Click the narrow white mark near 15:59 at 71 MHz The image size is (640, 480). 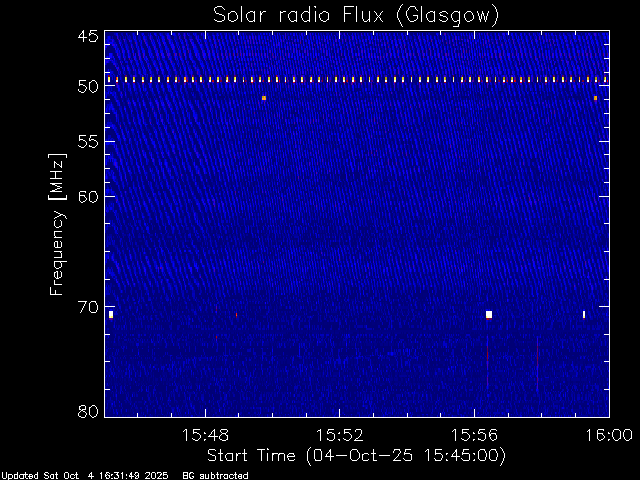coord(584,314)
